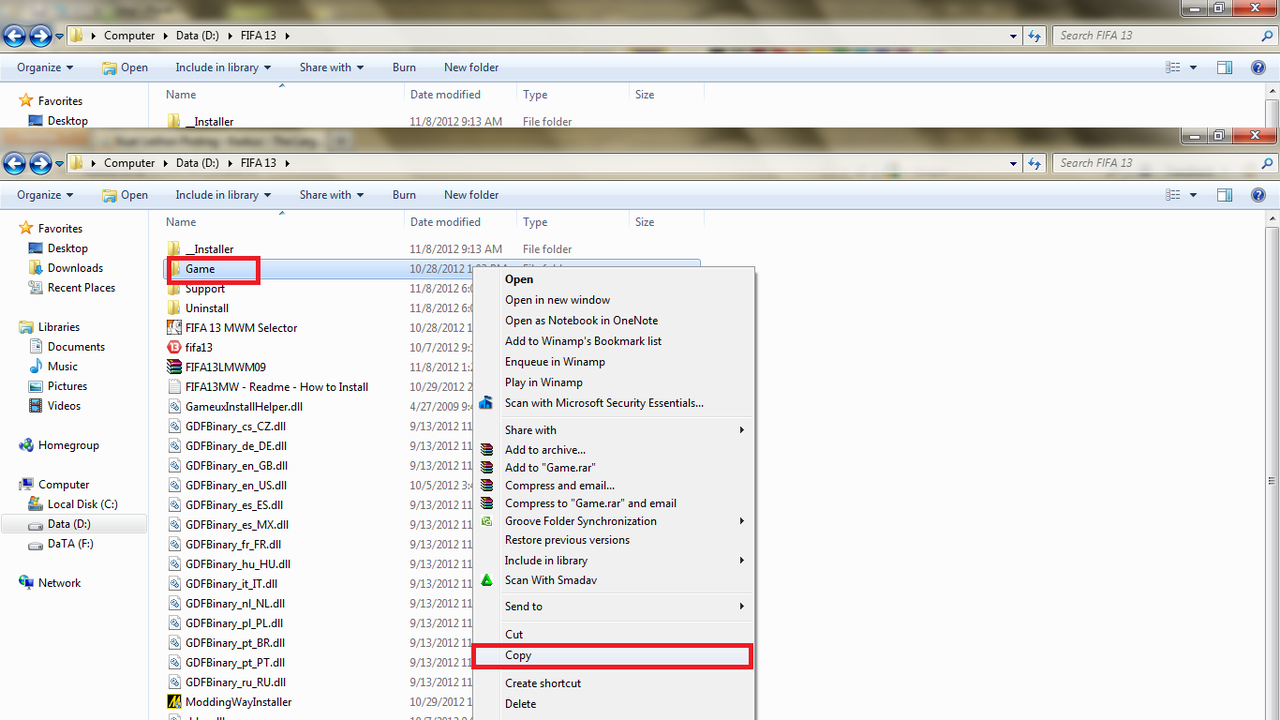Screen dimensions: 1280x720
Task: Open recent pages dropdown in front window
Action: point(60,163)
